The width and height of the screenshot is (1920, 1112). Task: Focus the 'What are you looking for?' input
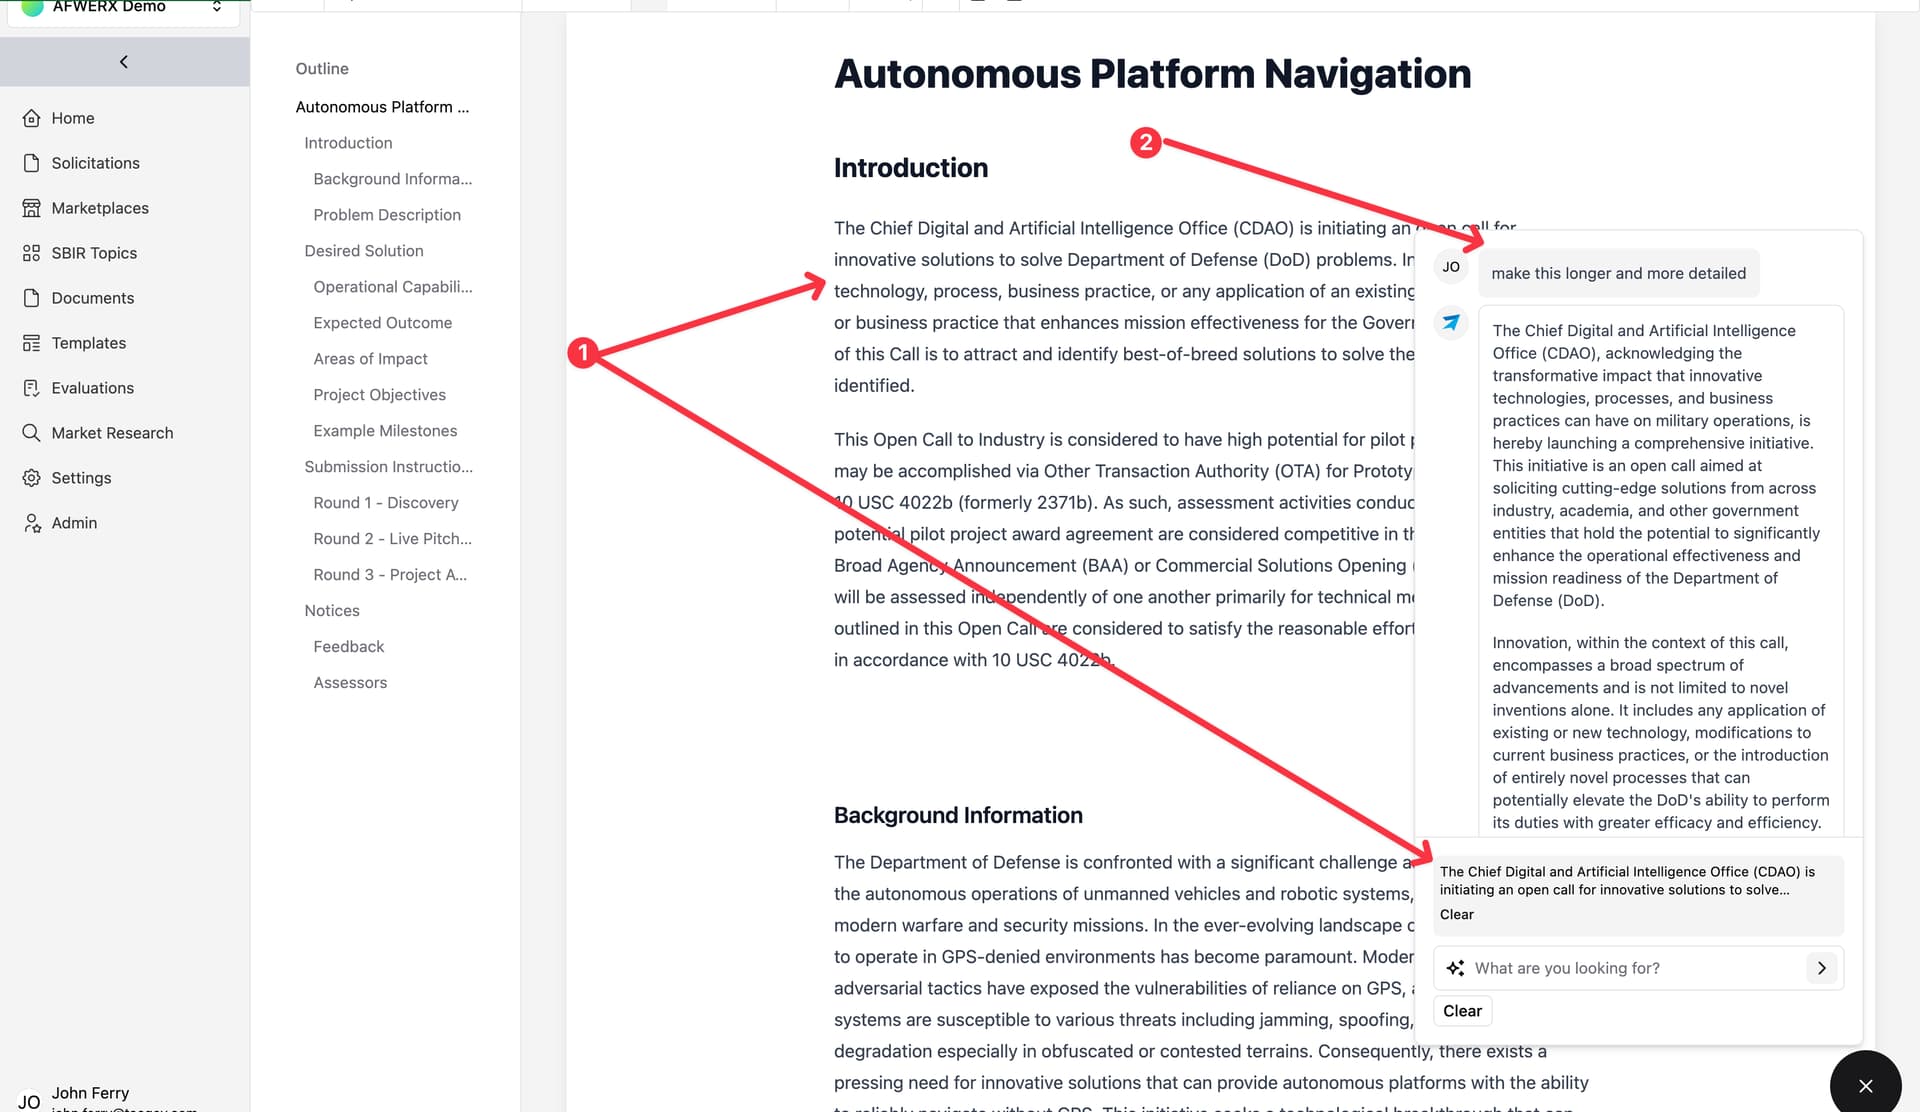coord(1637,968)
